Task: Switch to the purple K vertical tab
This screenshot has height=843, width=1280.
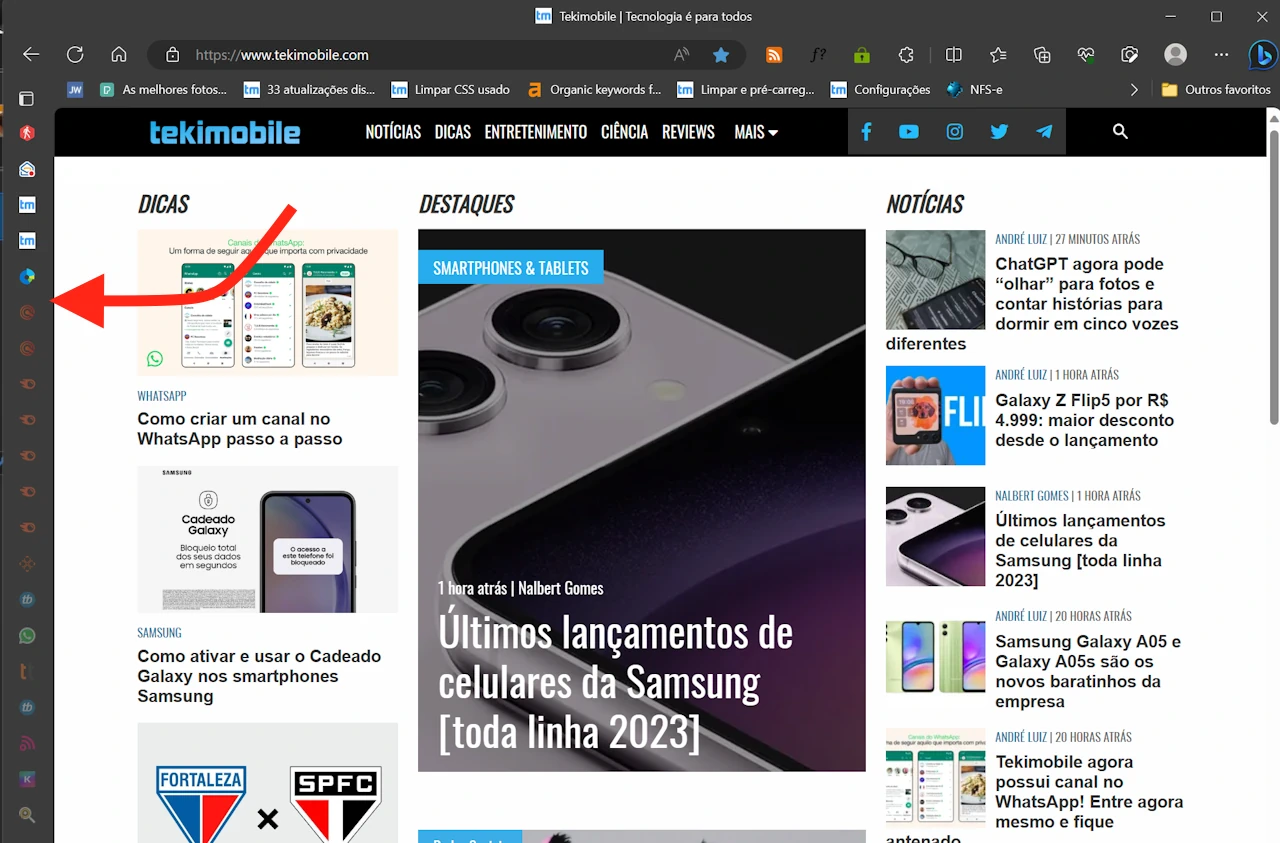Action: tap(27, 779)
